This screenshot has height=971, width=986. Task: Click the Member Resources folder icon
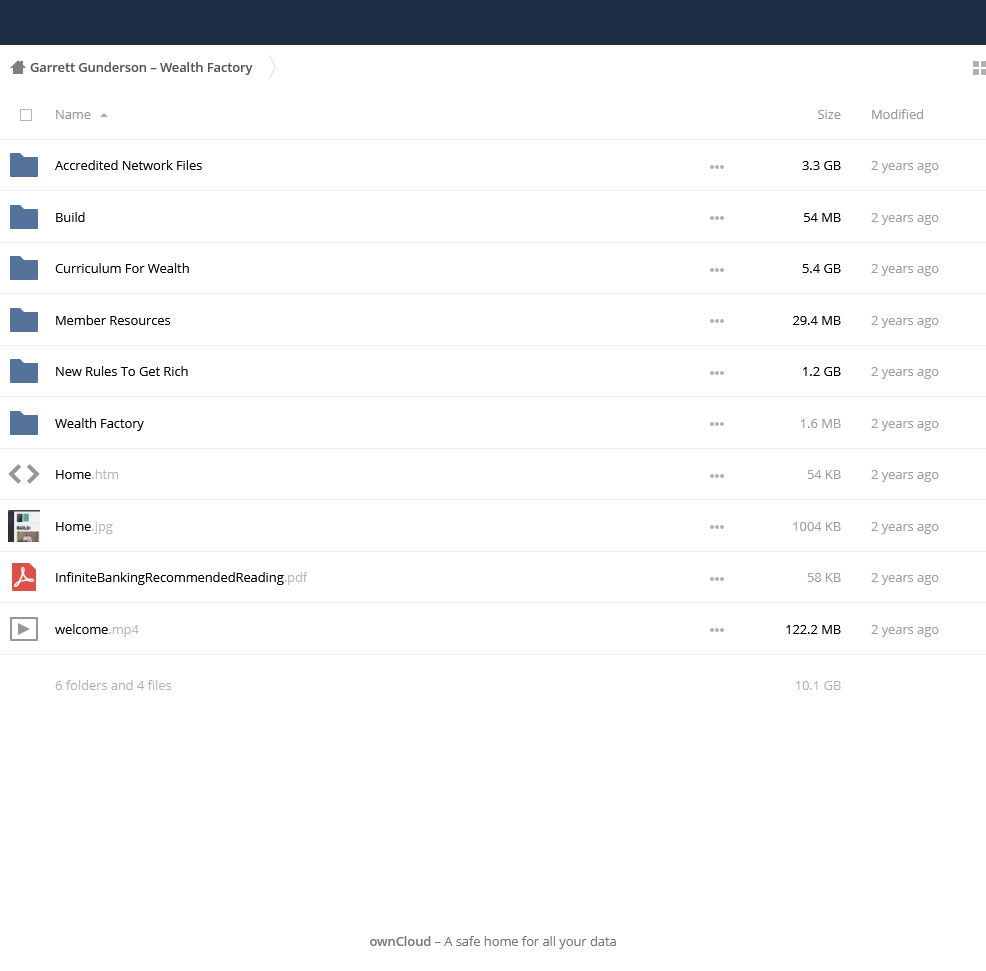pos(24,320)
